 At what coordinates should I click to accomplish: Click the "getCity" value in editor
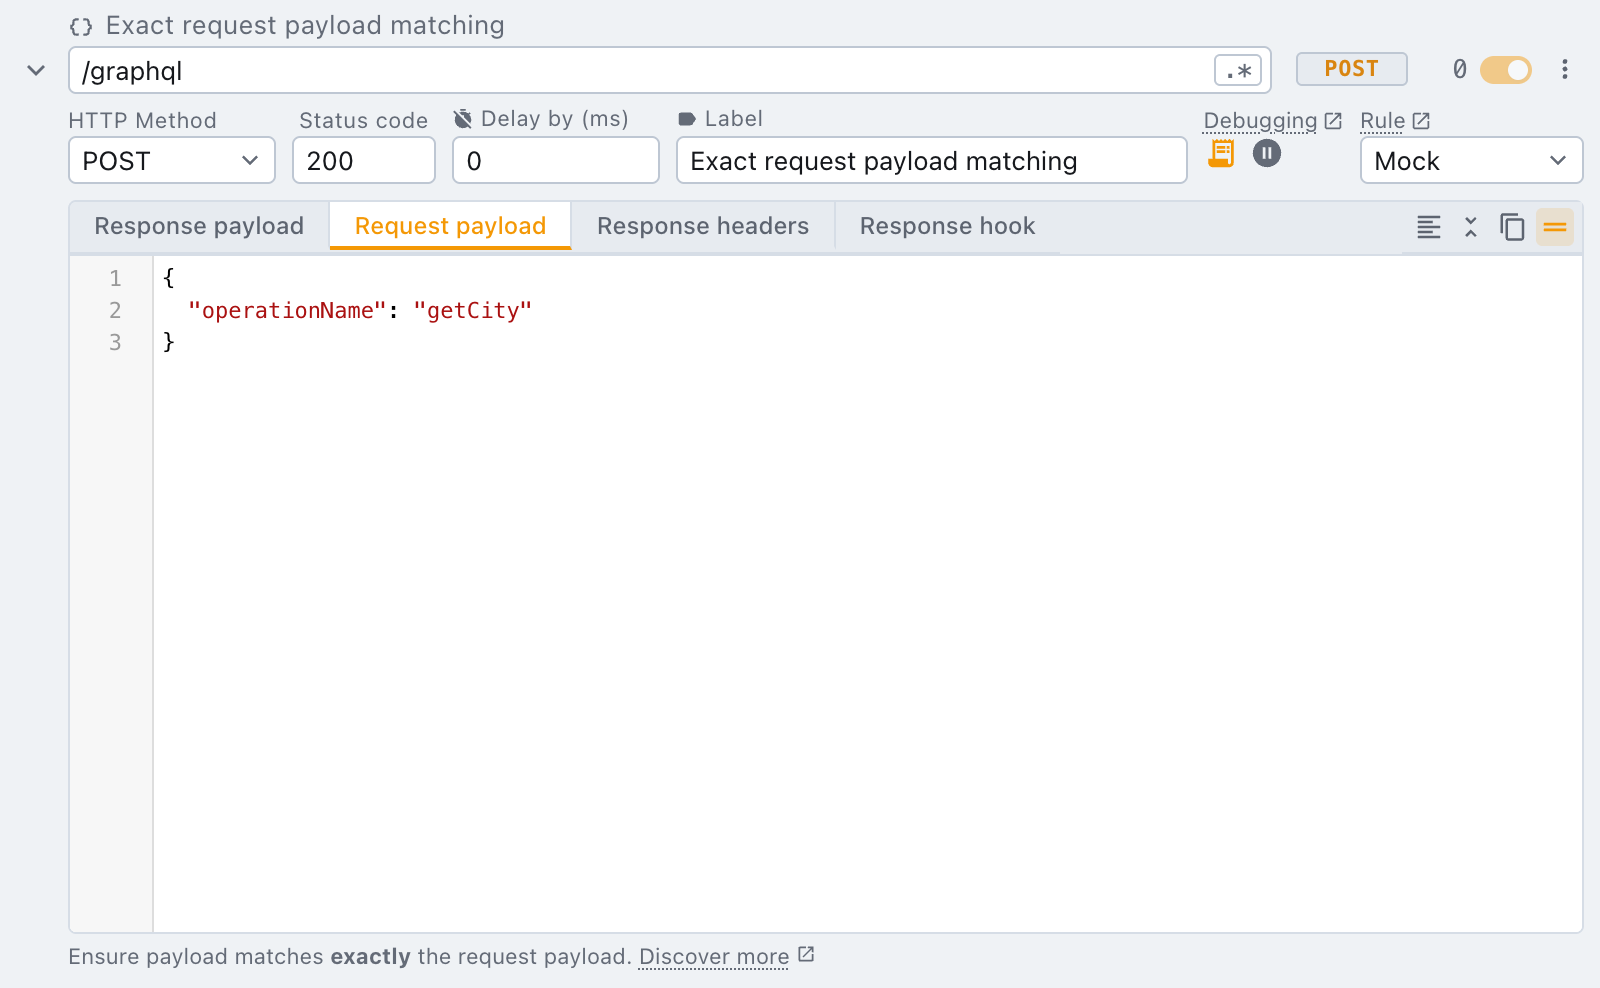(472, 310)
